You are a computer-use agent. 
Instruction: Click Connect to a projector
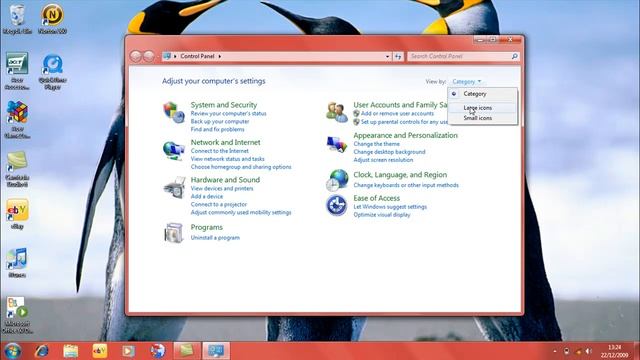(219, 204)
